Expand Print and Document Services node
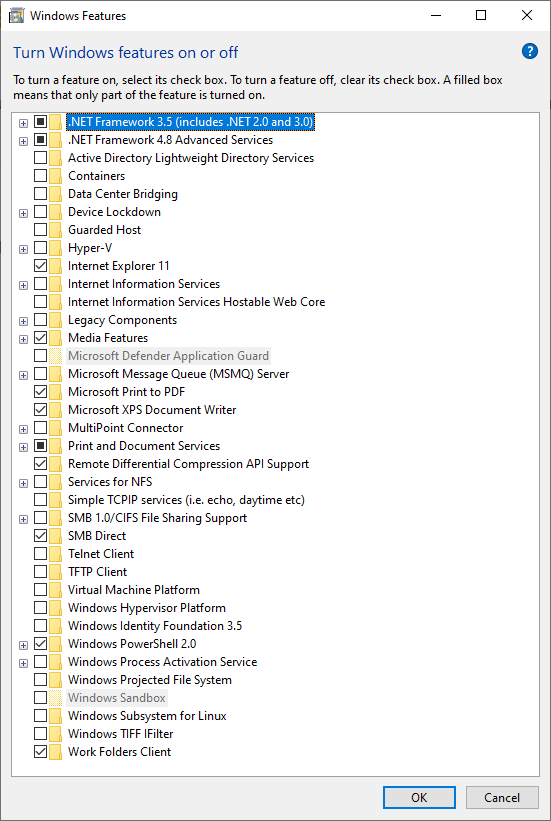The height and width of the screenshot is (821, 551). [x=23, y=447]
